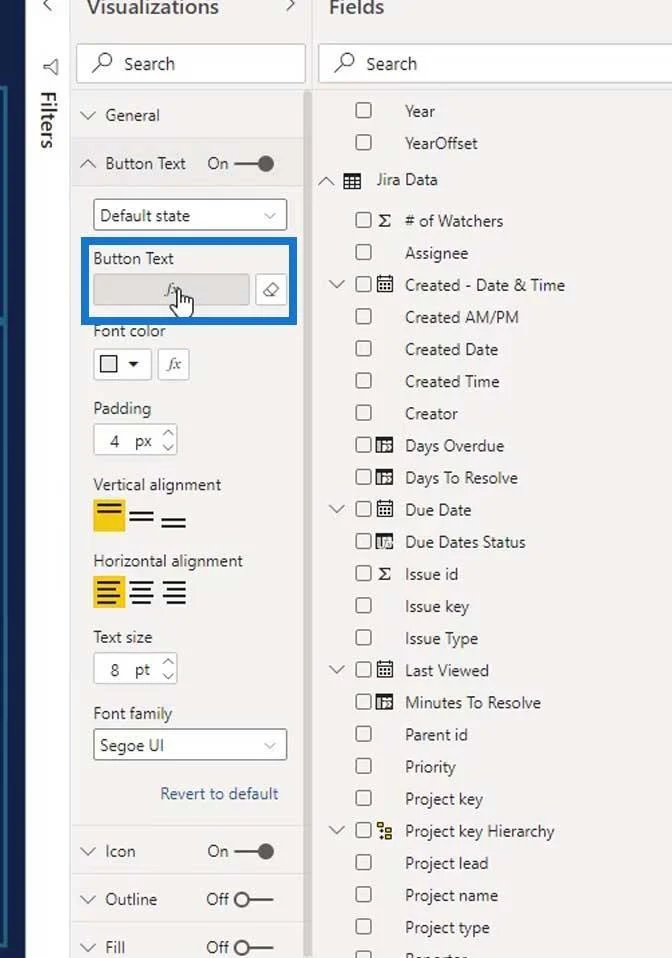Enable the Outline toggle
The width and height of the screenshot is (672, 958).
click(x=254, y=899)
